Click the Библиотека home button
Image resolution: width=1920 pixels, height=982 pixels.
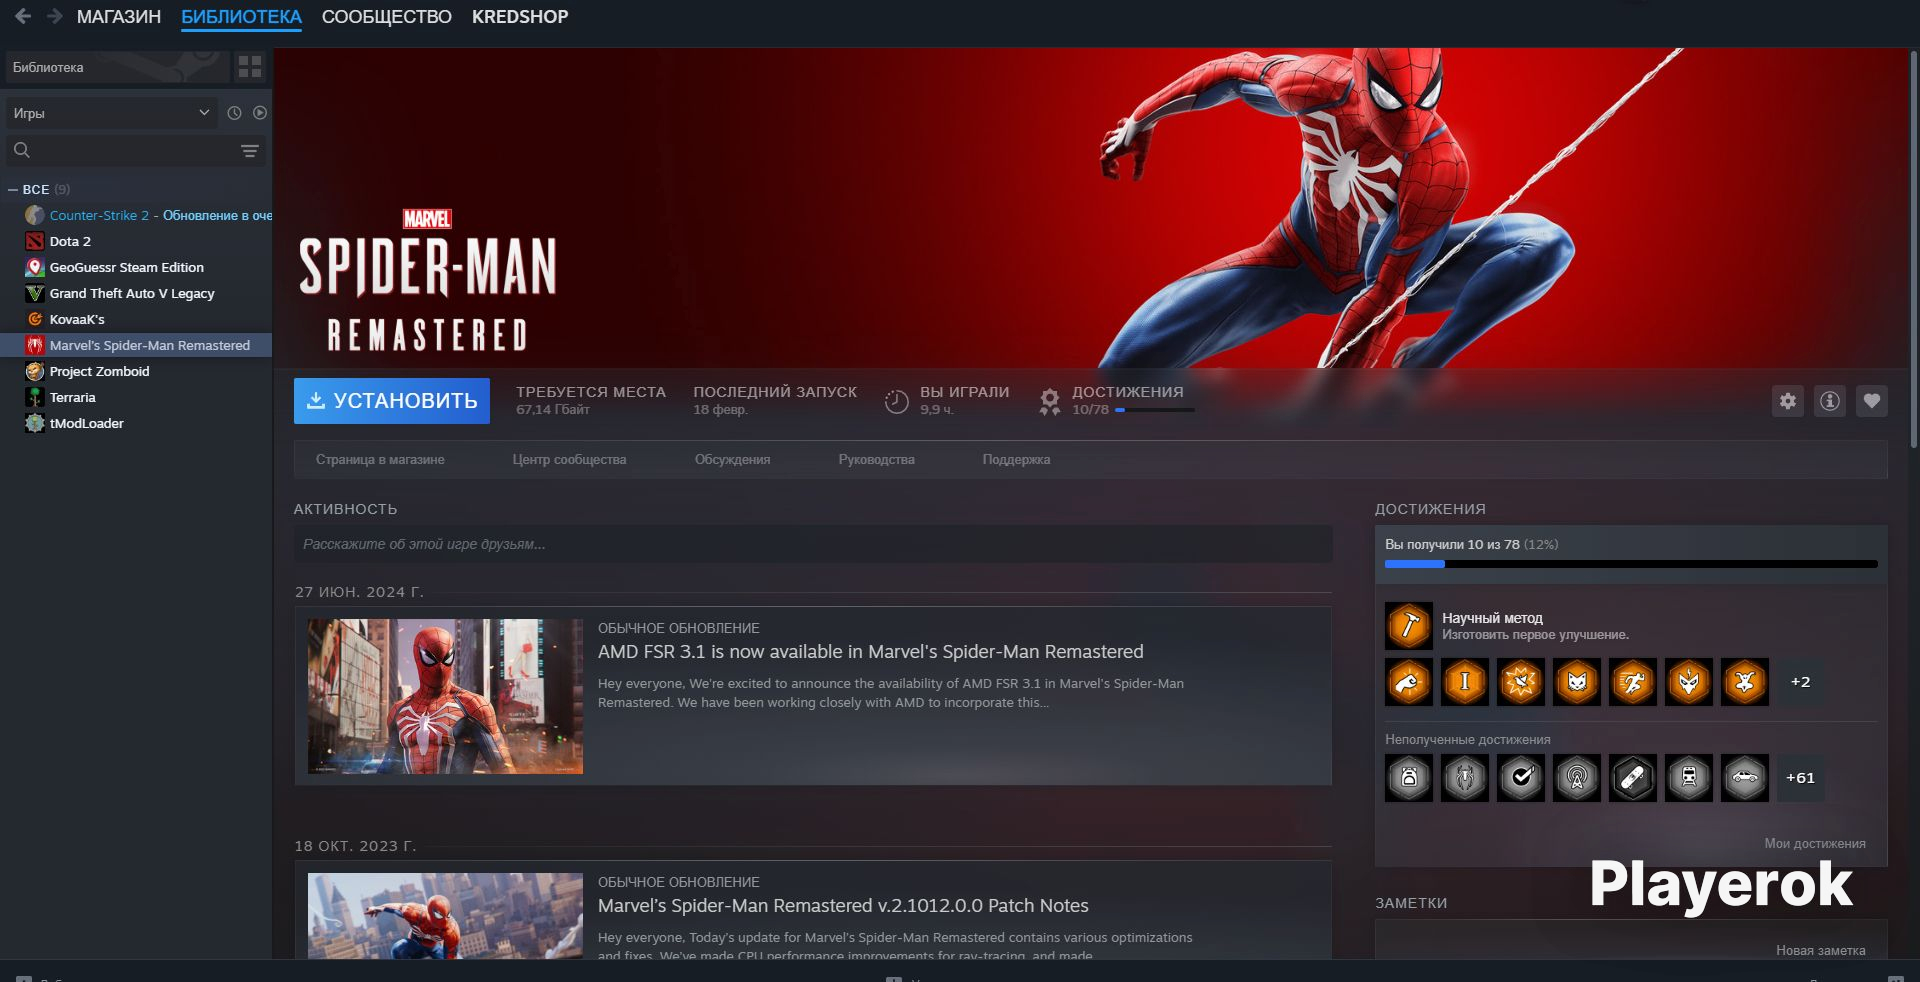click(x=118, y=67)
